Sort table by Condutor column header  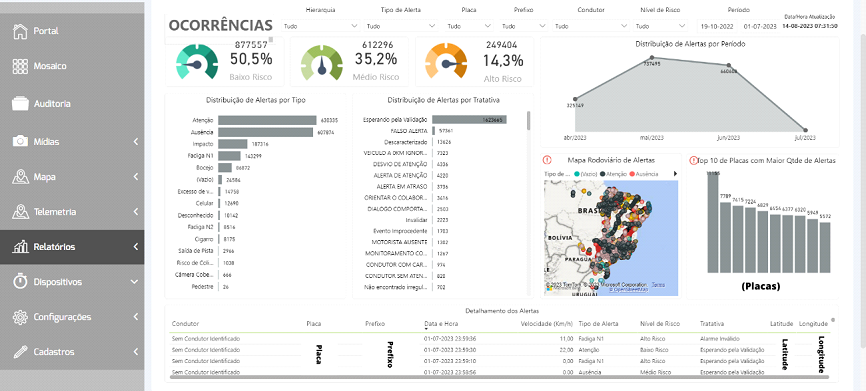(185, 324)
